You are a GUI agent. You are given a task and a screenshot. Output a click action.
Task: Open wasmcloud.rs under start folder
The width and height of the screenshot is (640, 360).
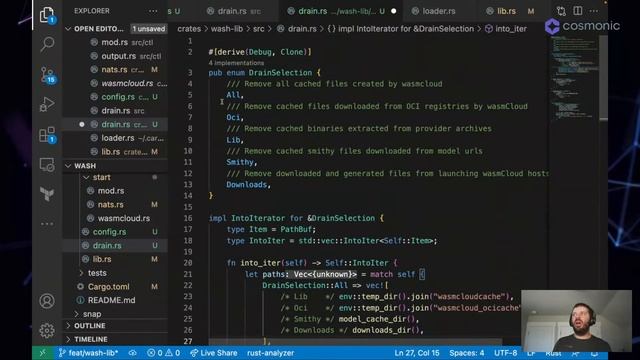coord(115,218)
